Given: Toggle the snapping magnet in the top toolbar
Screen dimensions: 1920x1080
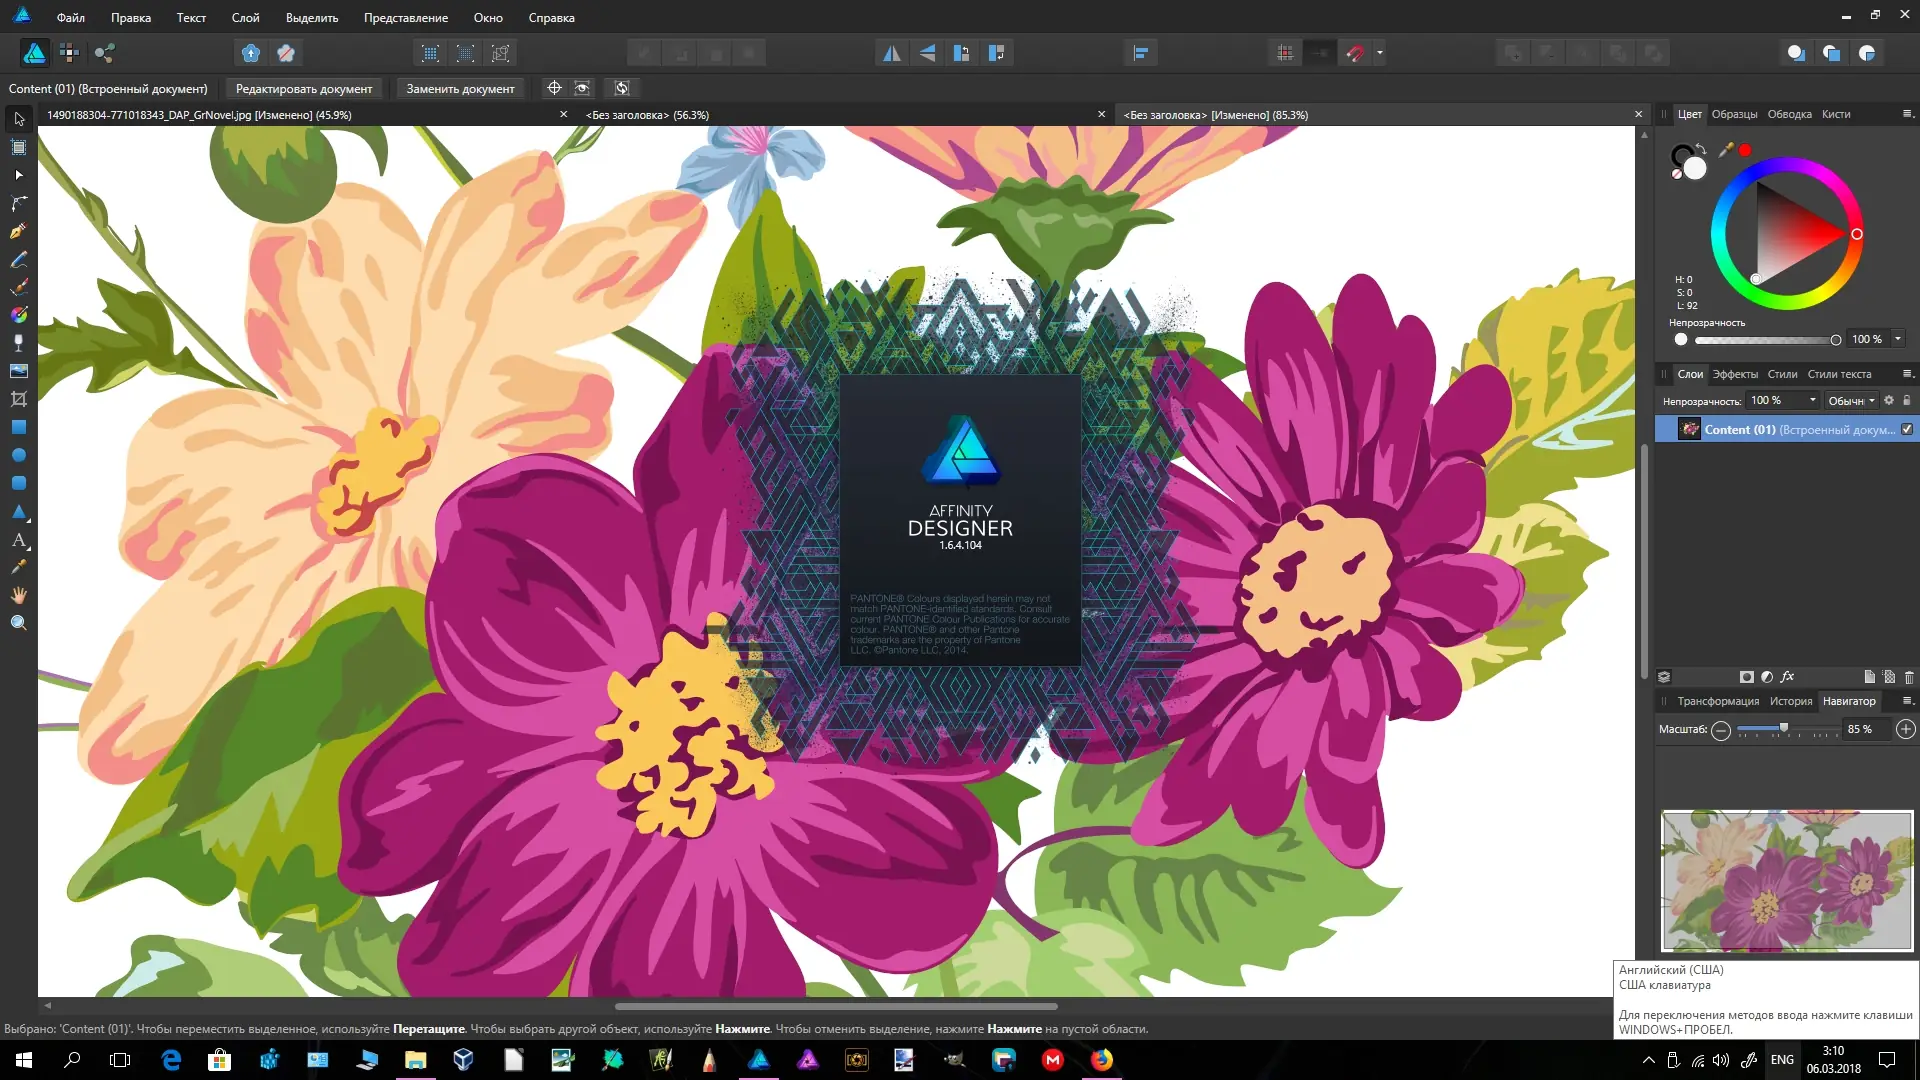Looking at the screenshot, I should [1357, 52].
